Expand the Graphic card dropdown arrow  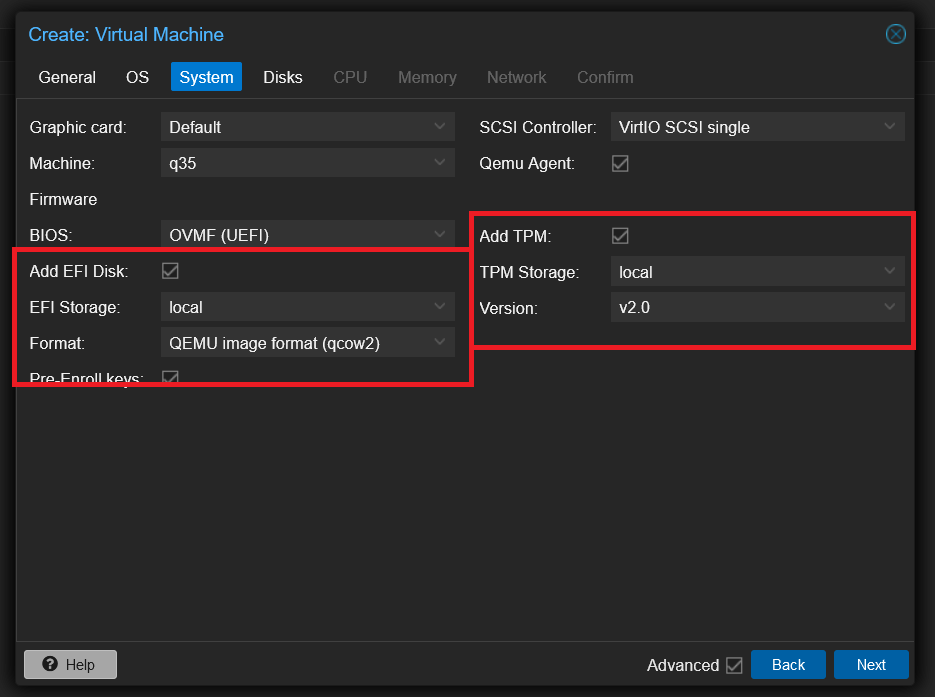coord(439,126)
